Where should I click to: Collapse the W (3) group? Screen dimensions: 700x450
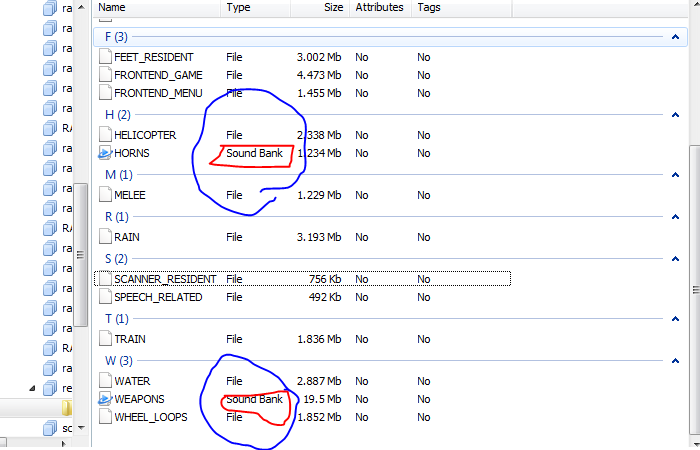pyautogui.click(x=675, y=361)
